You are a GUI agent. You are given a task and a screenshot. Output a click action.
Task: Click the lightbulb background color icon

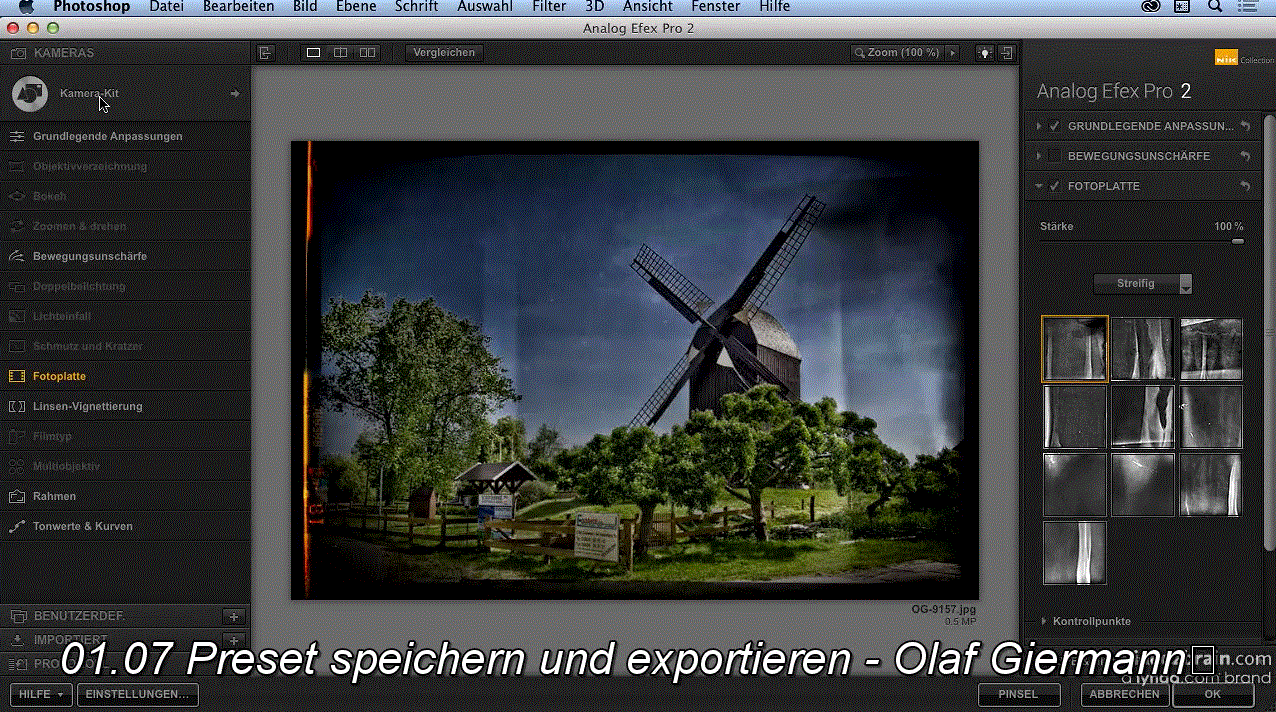pos(985,52)
